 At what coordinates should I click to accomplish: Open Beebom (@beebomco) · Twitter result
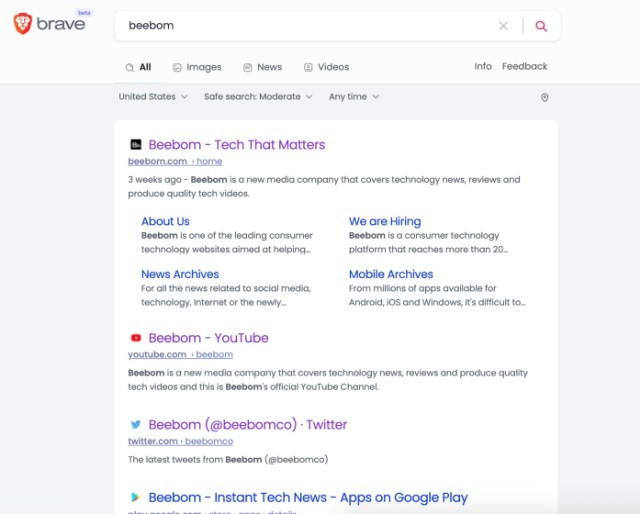pyautogui.click(x=248, y=425)
